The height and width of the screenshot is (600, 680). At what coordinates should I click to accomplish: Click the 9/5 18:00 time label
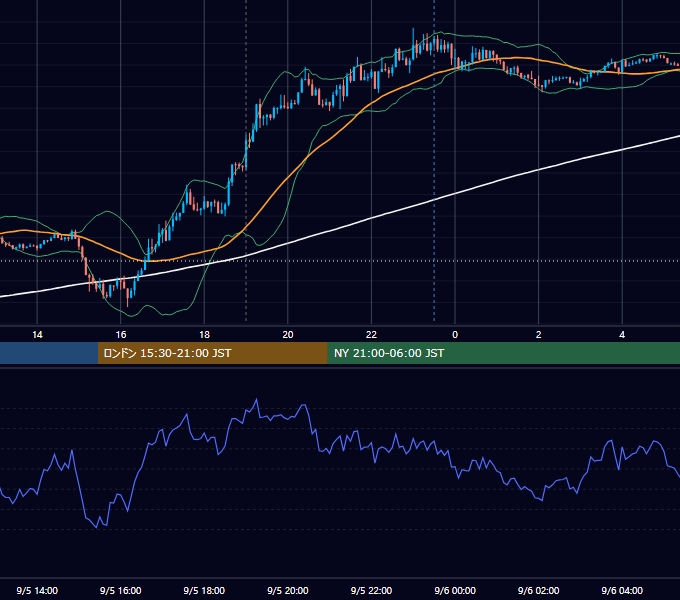coord(204,590)
